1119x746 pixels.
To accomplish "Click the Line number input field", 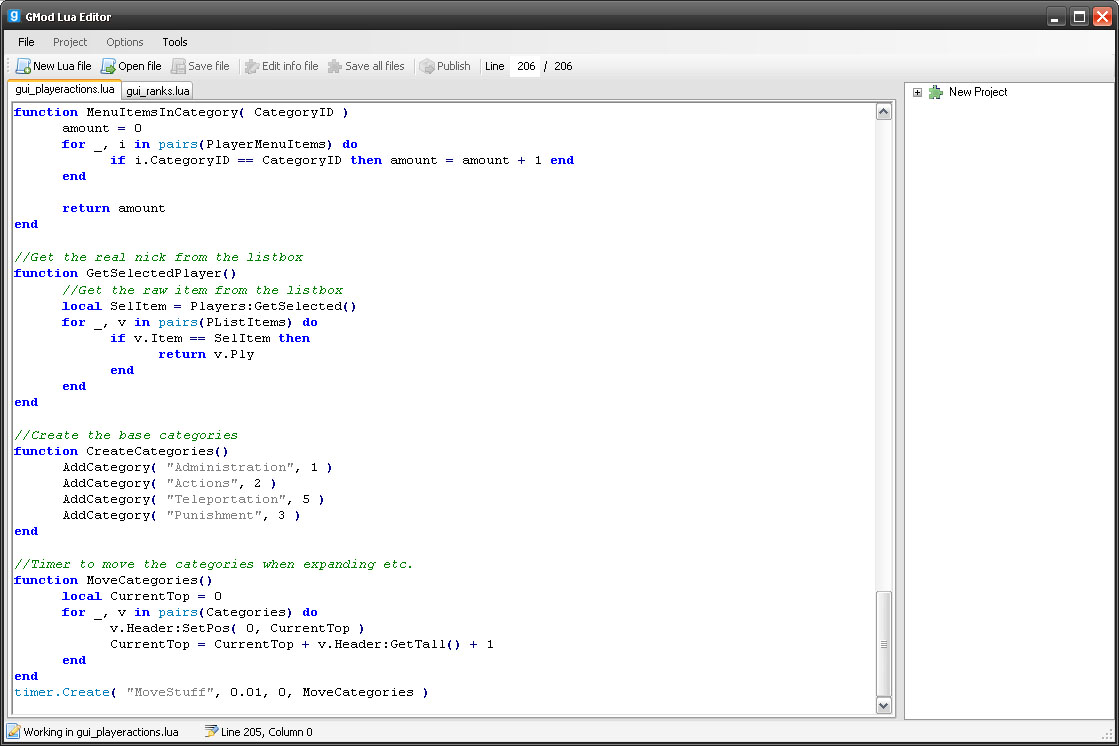I will point(525,66).
